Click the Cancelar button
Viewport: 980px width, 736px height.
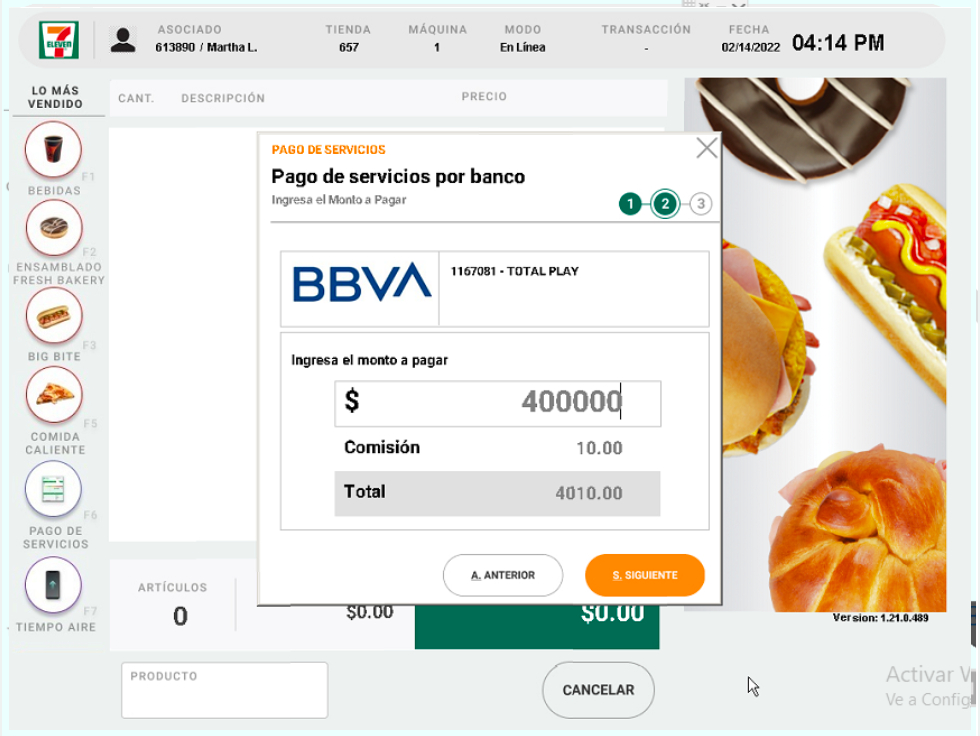click(598, 690)
